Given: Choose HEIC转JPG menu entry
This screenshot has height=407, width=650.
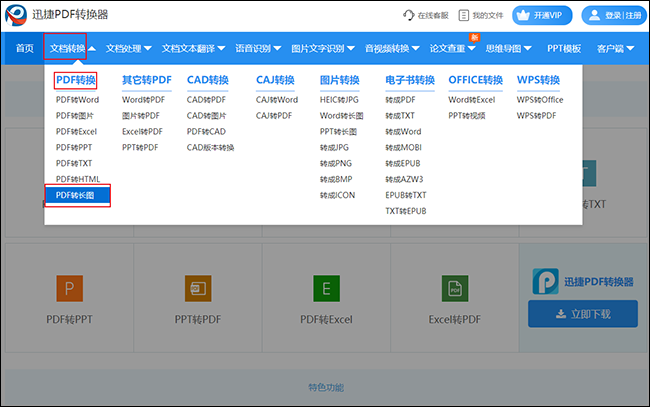Looking at the screenshot, I should pos(339,100).
